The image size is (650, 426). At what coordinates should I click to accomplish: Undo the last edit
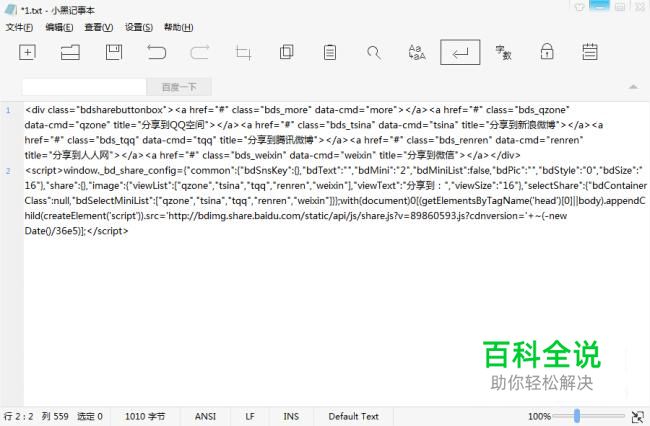coord(157,52)
